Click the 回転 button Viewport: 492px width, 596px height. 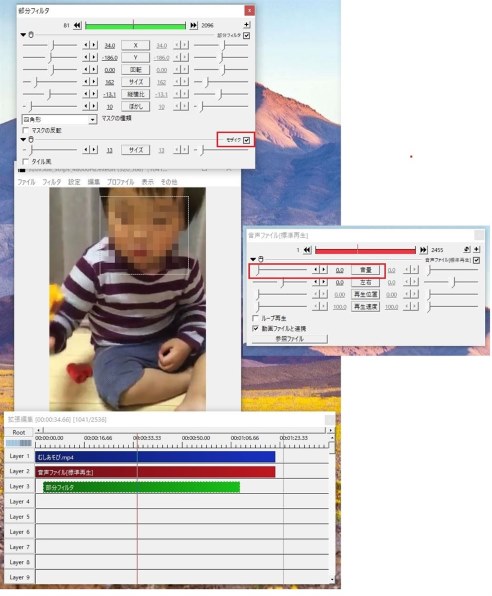point(135,70)
